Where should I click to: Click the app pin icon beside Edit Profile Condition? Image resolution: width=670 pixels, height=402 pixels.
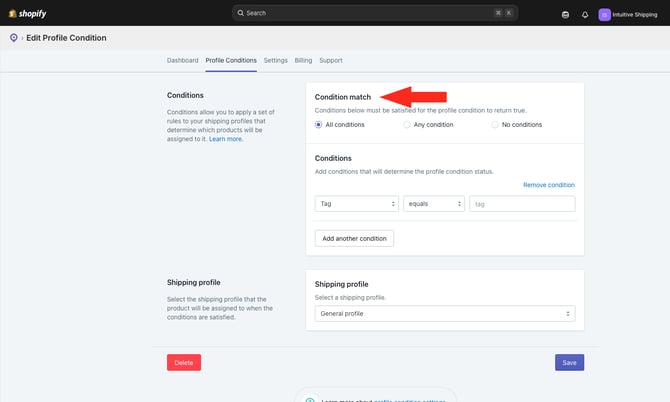pos(14,38)
